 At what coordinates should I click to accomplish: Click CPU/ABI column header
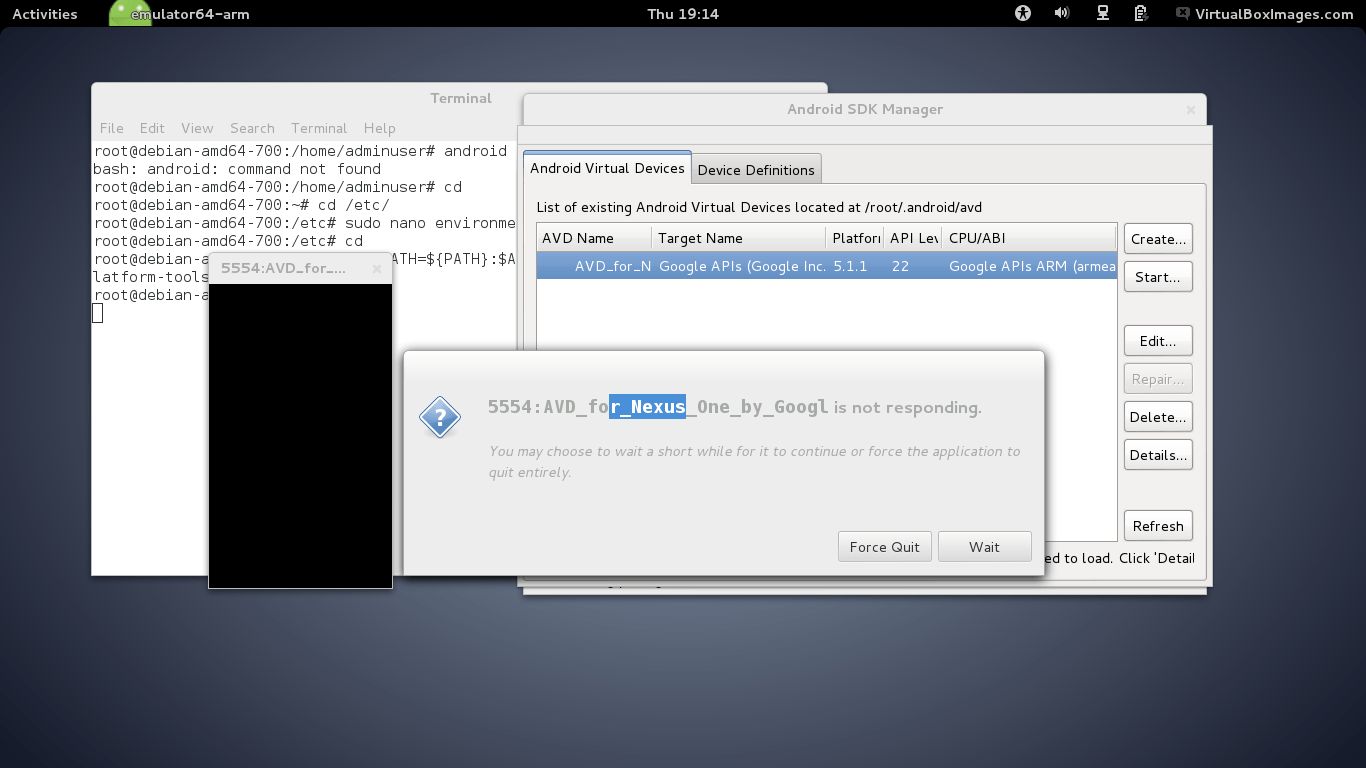click(1029, 238)
